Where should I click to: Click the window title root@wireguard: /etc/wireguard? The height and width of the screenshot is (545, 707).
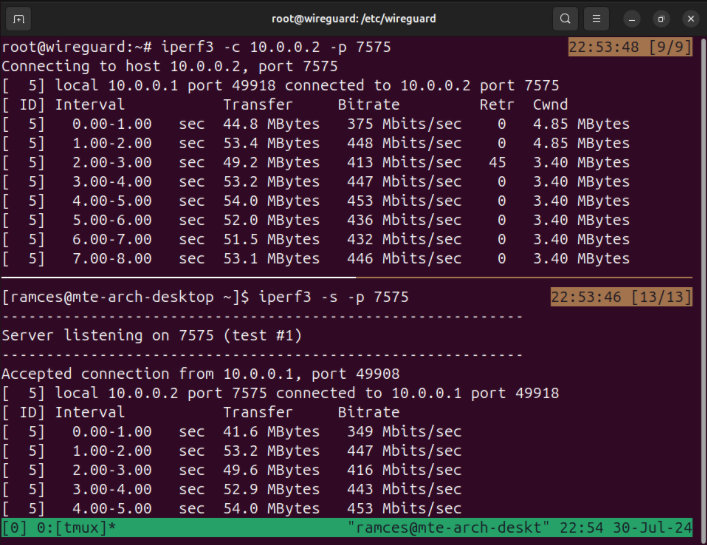pyautogui.click(x=354, y=19)
